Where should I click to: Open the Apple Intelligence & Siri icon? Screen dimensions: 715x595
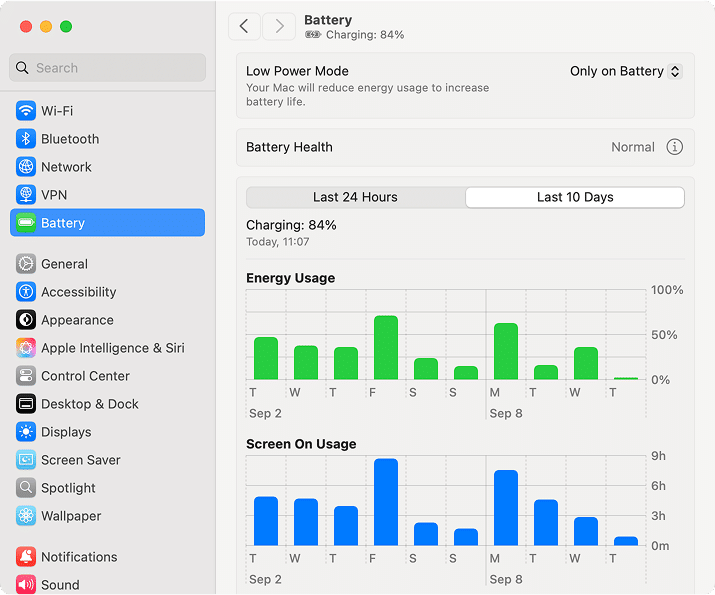point(26,348)
